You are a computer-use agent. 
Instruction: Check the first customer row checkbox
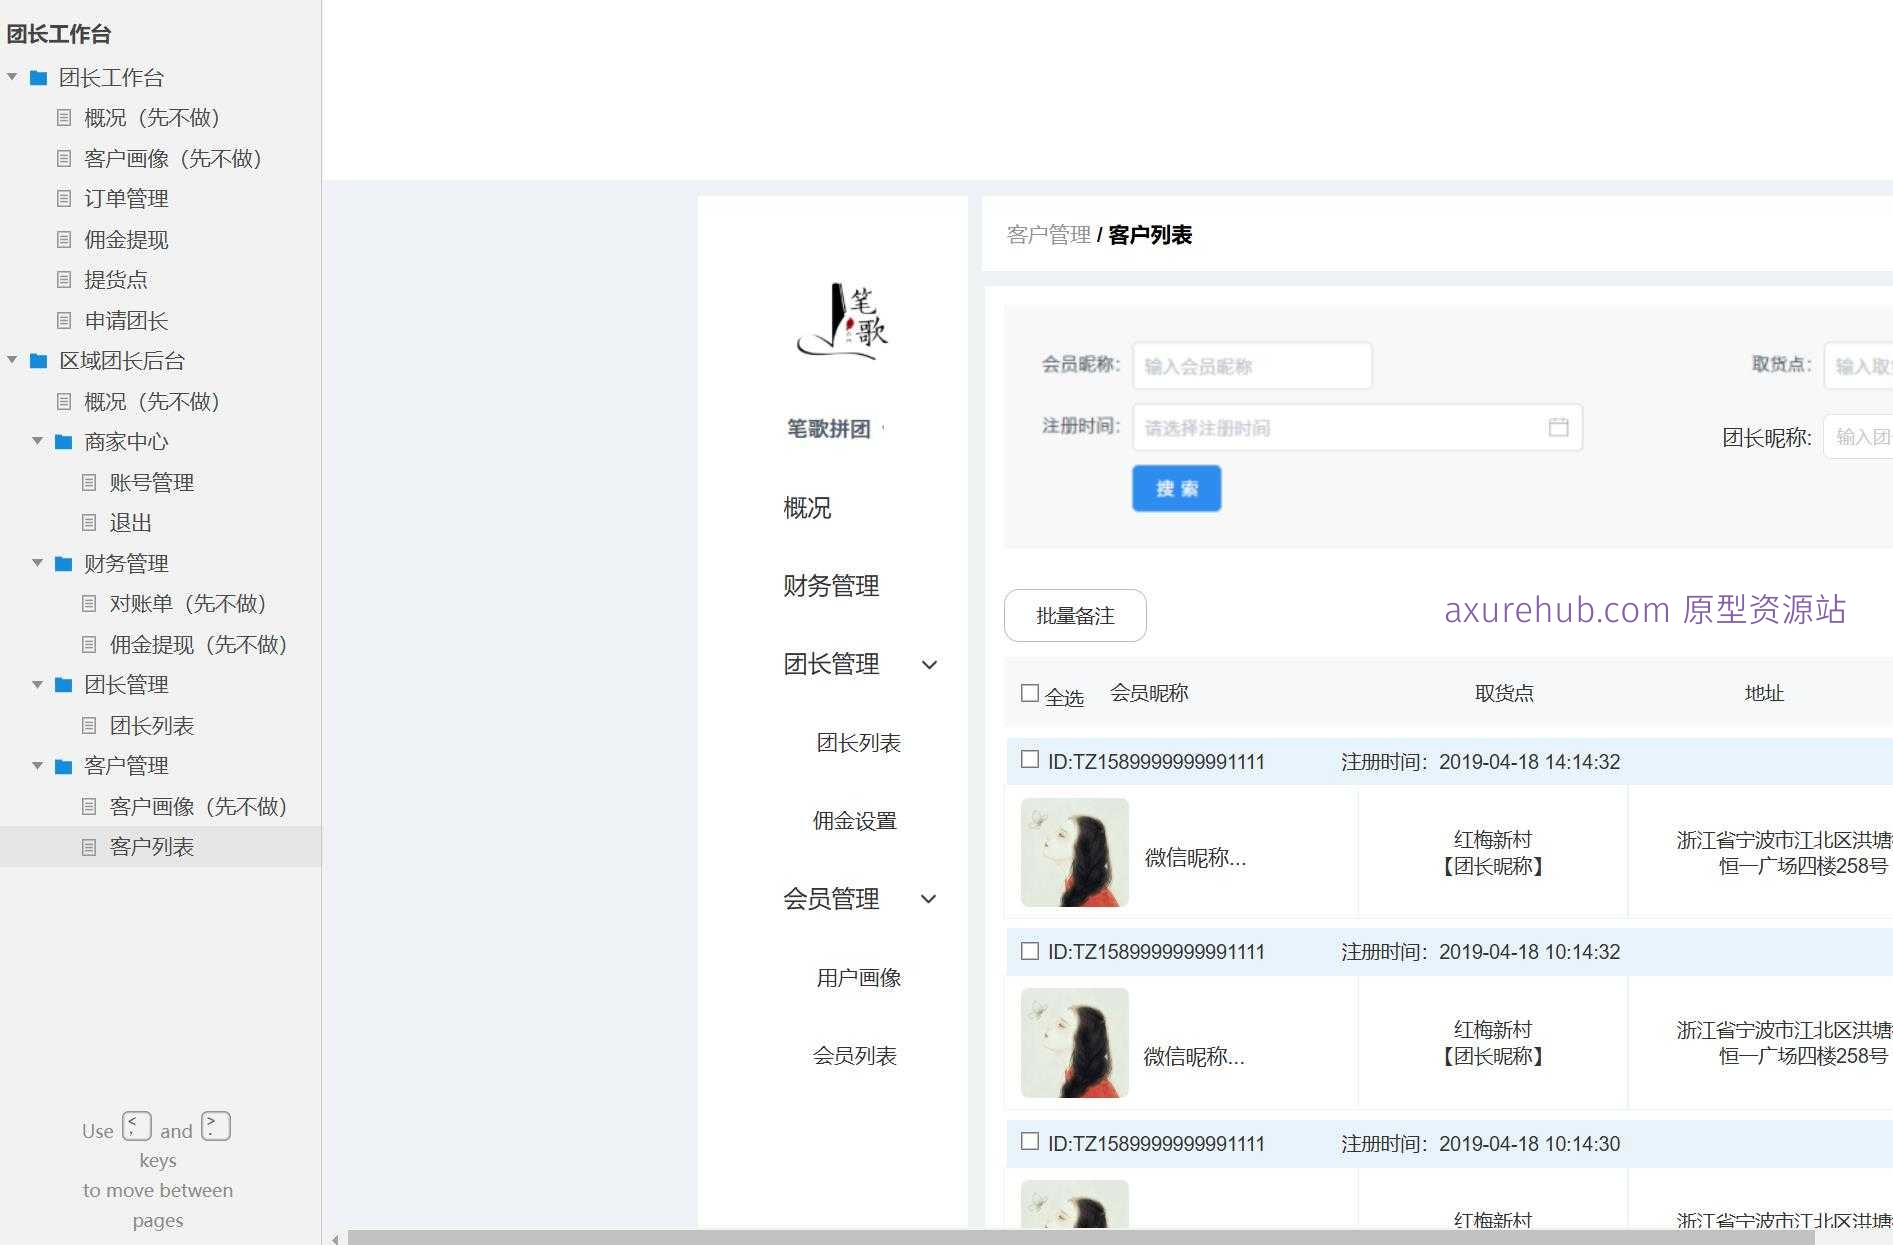(x=1030, y=760)
